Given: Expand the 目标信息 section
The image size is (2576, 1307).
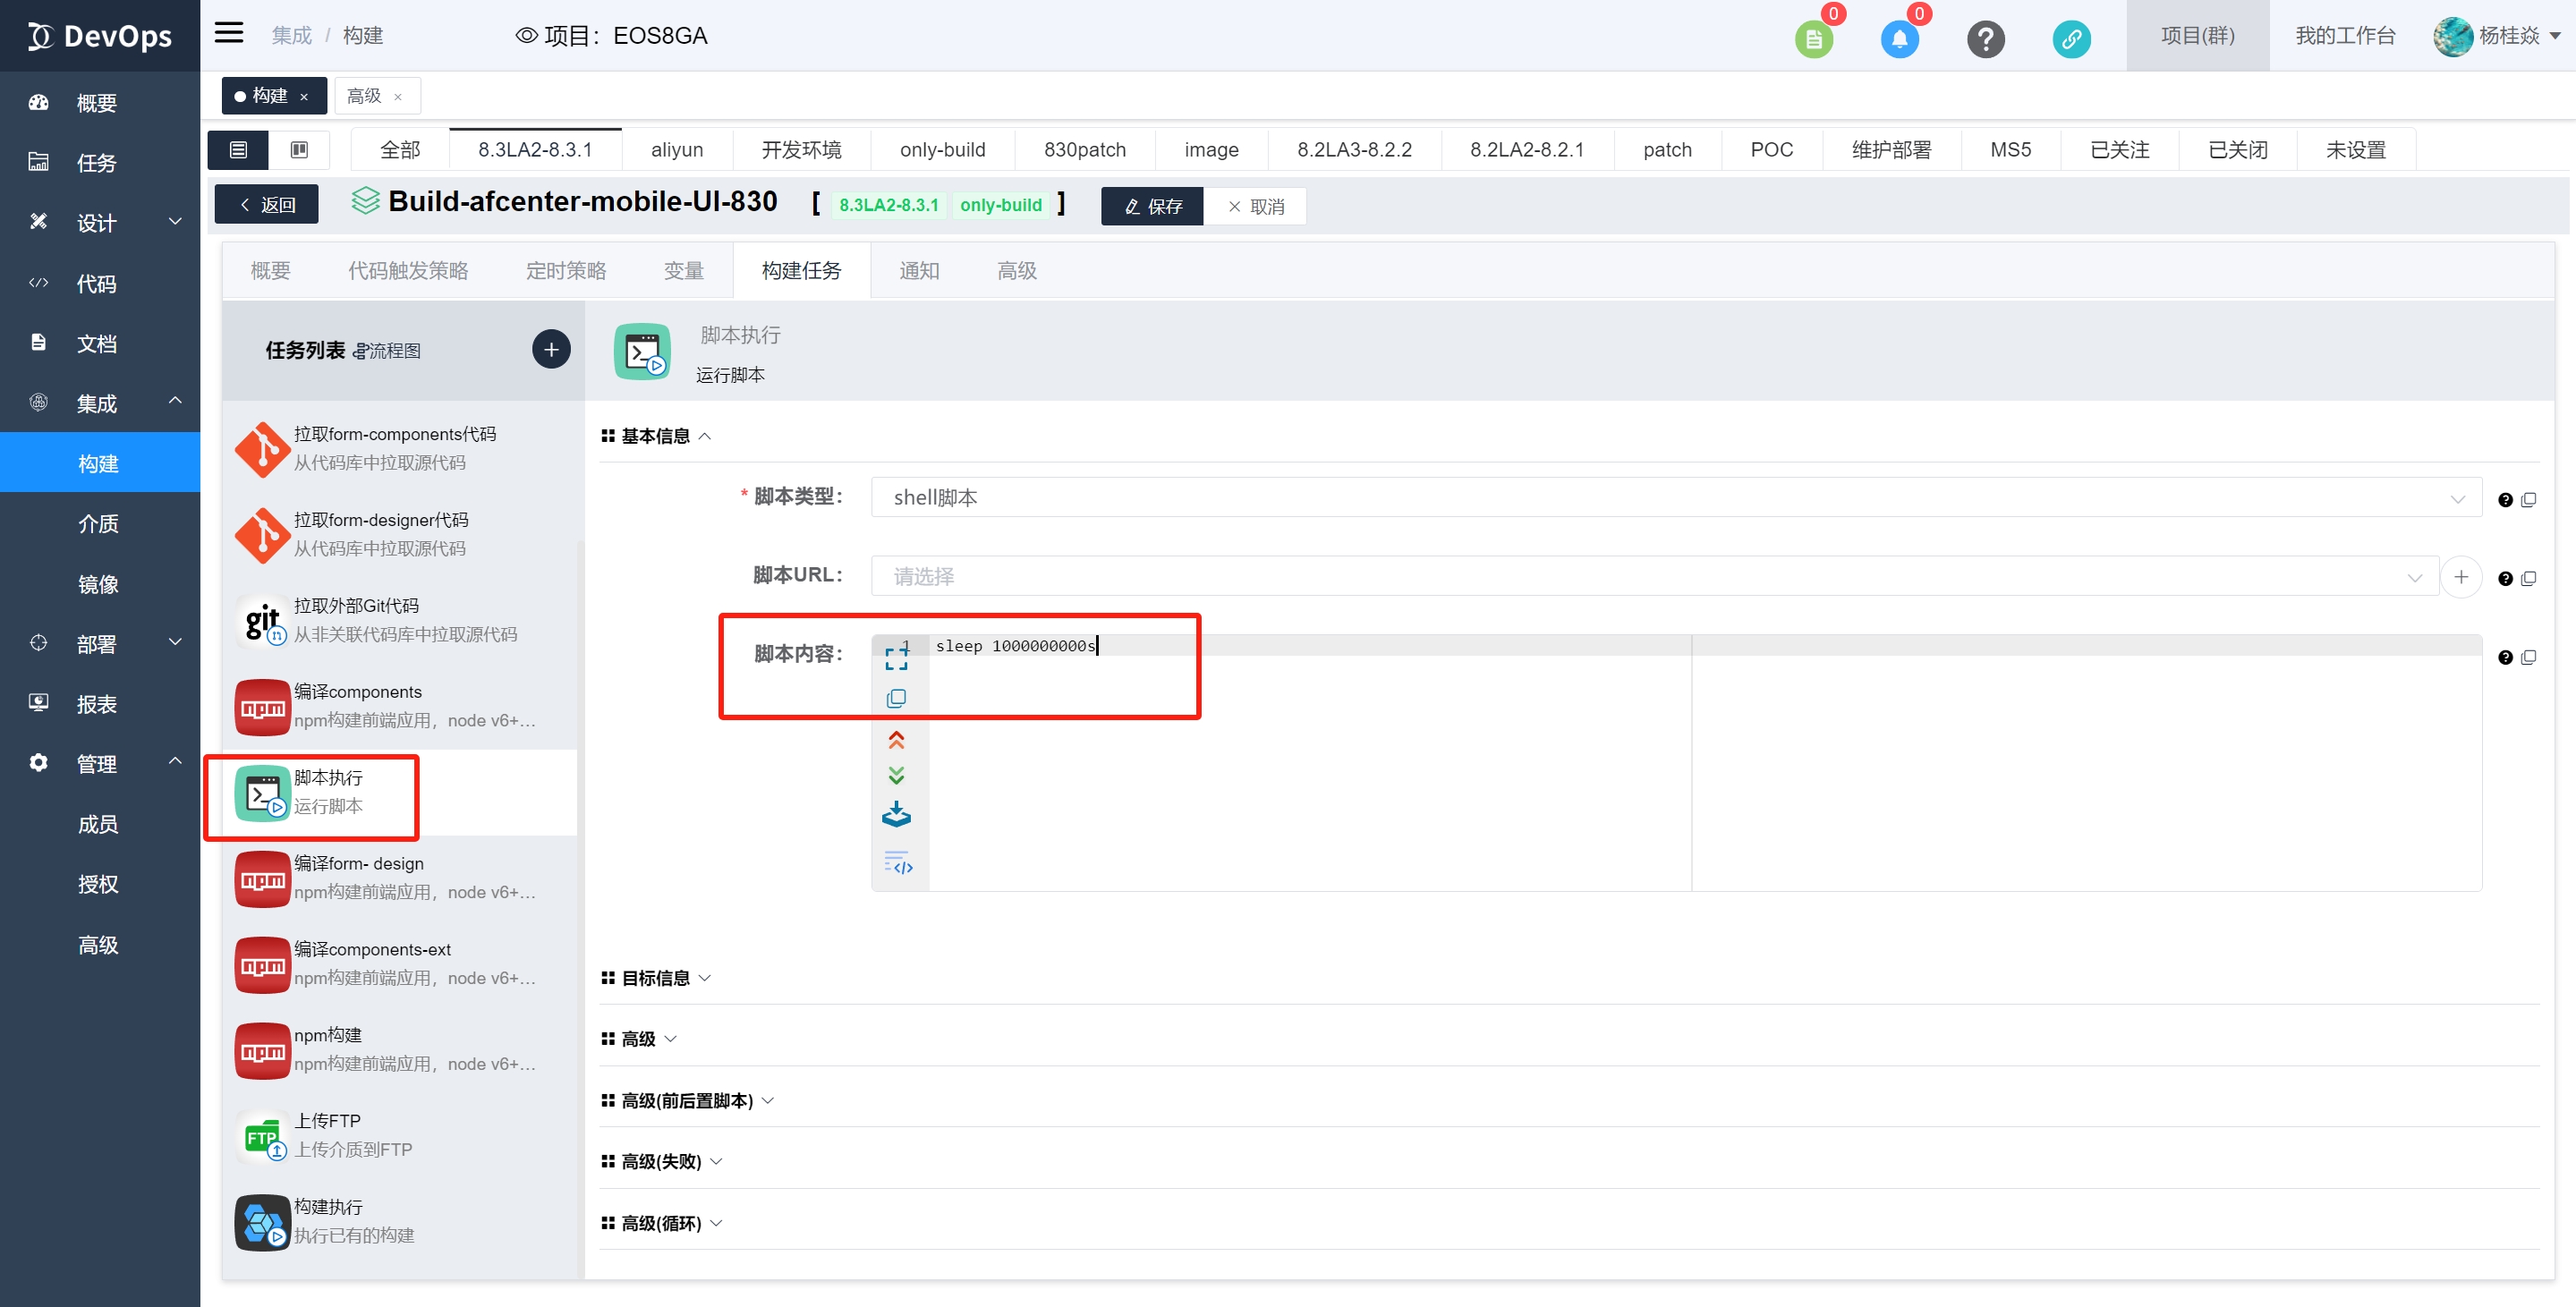Looking at the screenshot, I should (x=656, y=978).
